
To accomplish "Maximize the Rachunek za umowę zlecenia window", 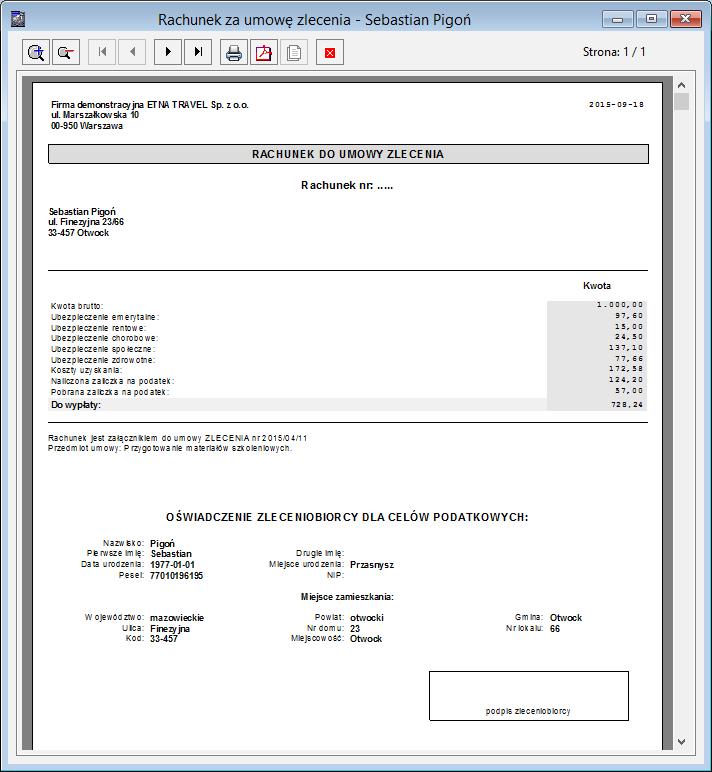I will pos(651,19).
